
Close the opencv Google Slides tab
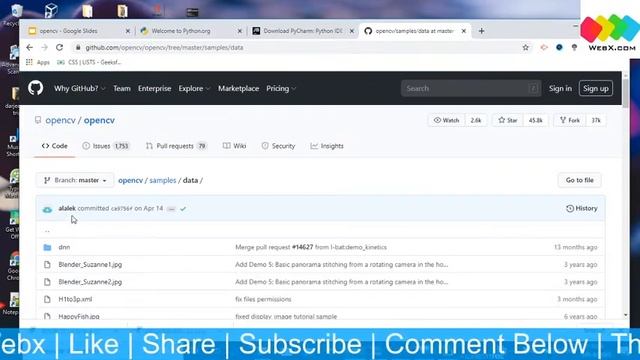pyautogui.click(x=128, y=31)
